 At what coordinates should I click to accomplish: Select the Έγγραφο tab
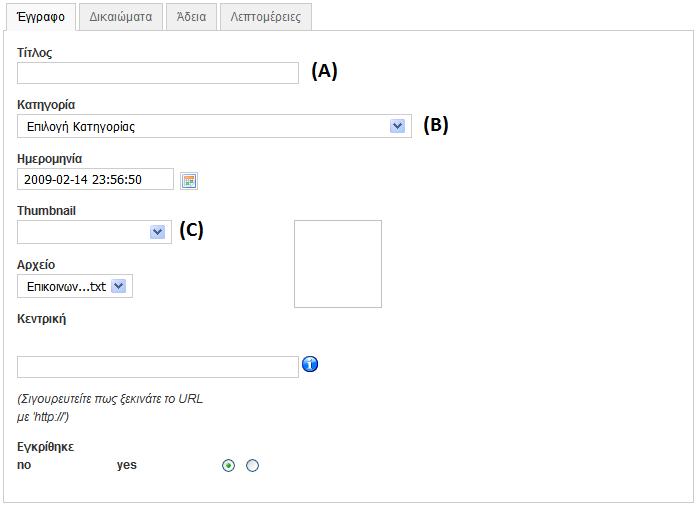coord(39,16)
